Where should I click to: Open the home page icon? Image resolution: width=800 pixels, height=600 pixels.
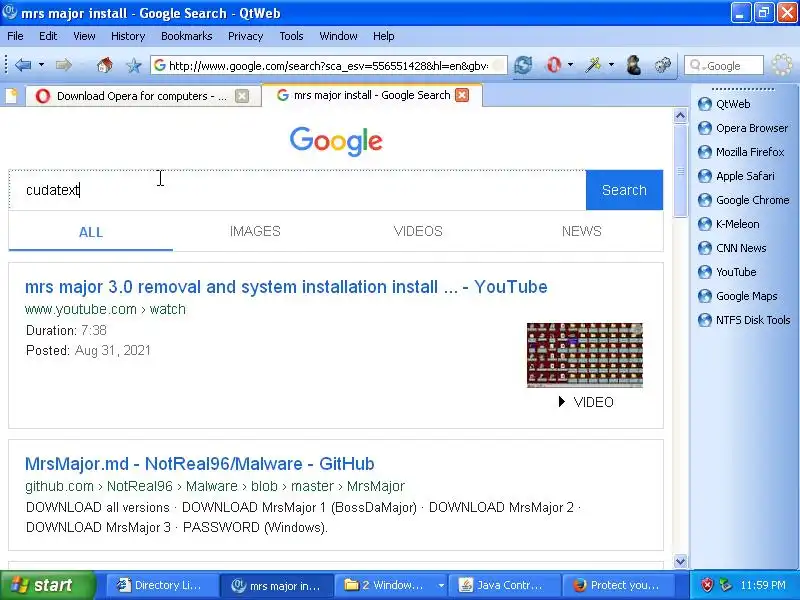click(105, 65)
